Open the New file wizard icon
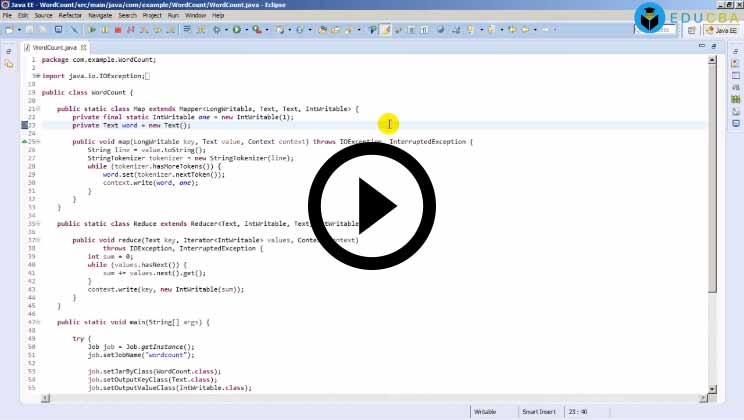Screen dimensions: 744x420 pos(9,30)
